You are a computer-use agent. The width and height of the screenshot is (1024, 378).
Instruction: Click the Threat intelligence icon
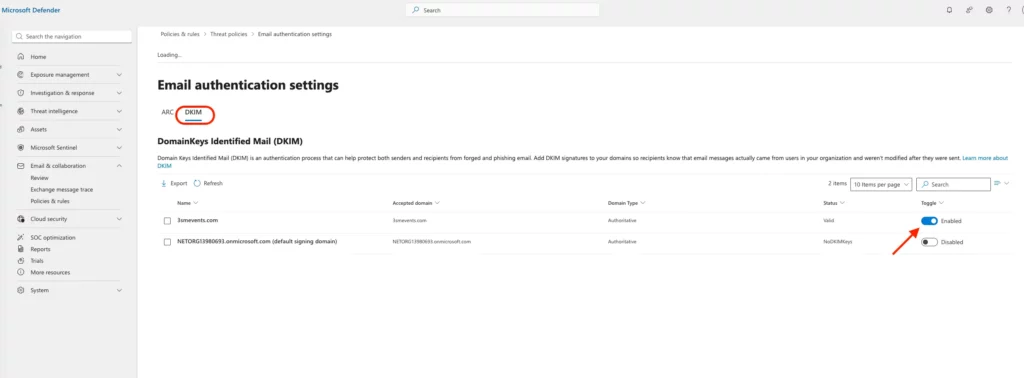(21, 111)
